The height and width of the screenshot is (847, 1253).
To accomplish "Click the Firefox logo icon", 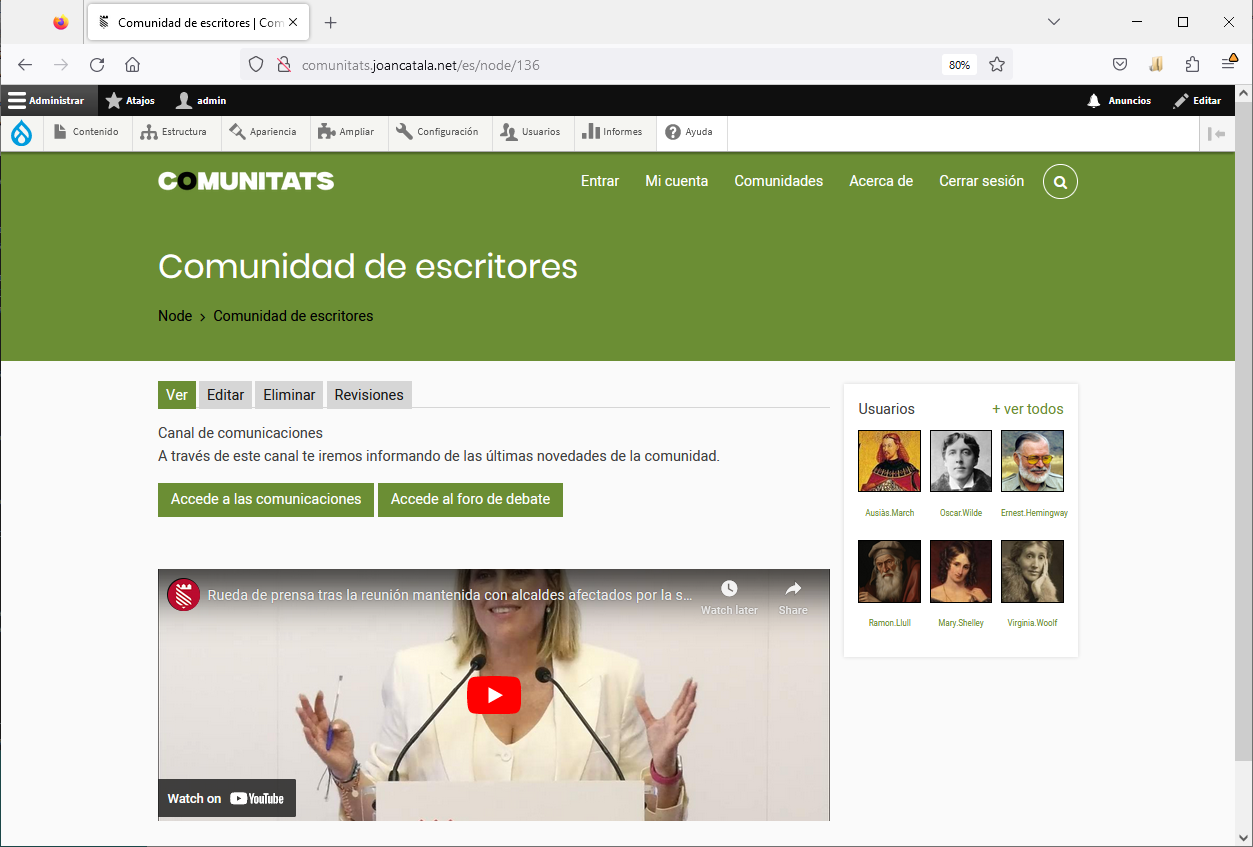I will tap(61, 22).
